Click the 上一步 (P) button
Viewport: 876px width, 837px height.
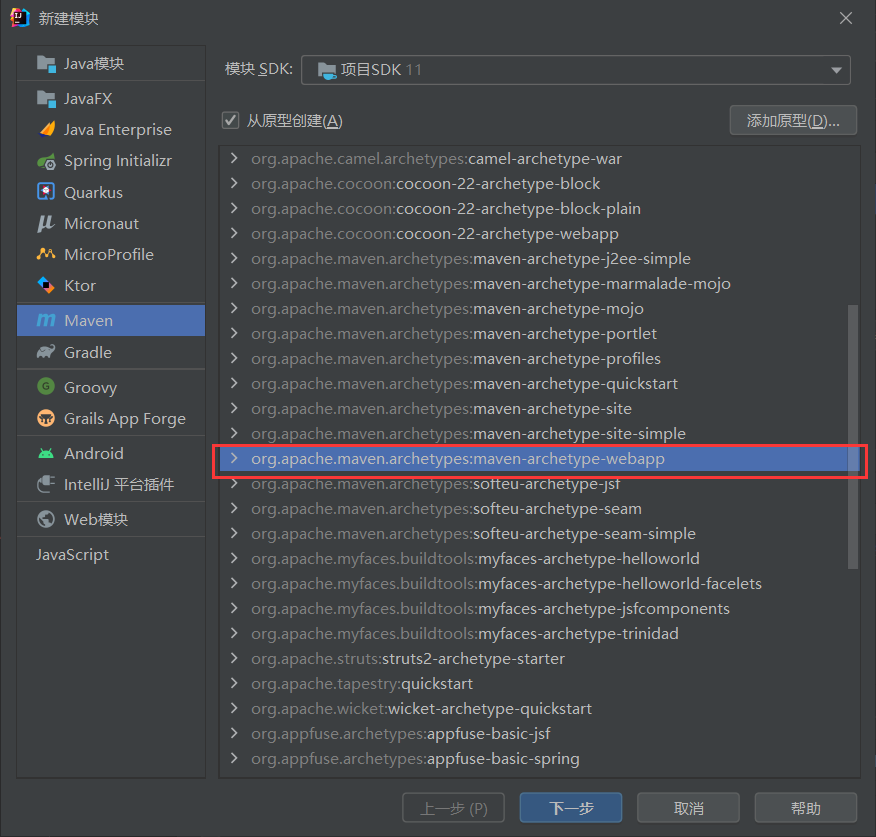tap(453, 807)
